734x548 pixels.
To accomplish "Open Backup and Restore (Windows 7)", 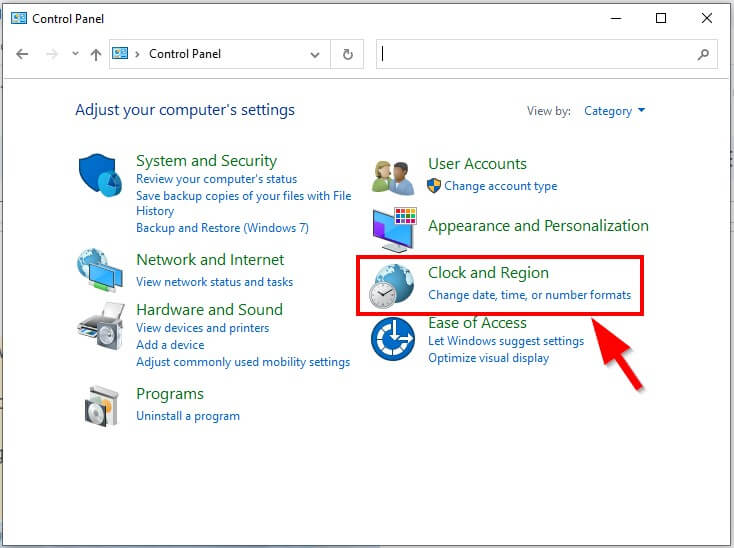I will tap(222, 228).
